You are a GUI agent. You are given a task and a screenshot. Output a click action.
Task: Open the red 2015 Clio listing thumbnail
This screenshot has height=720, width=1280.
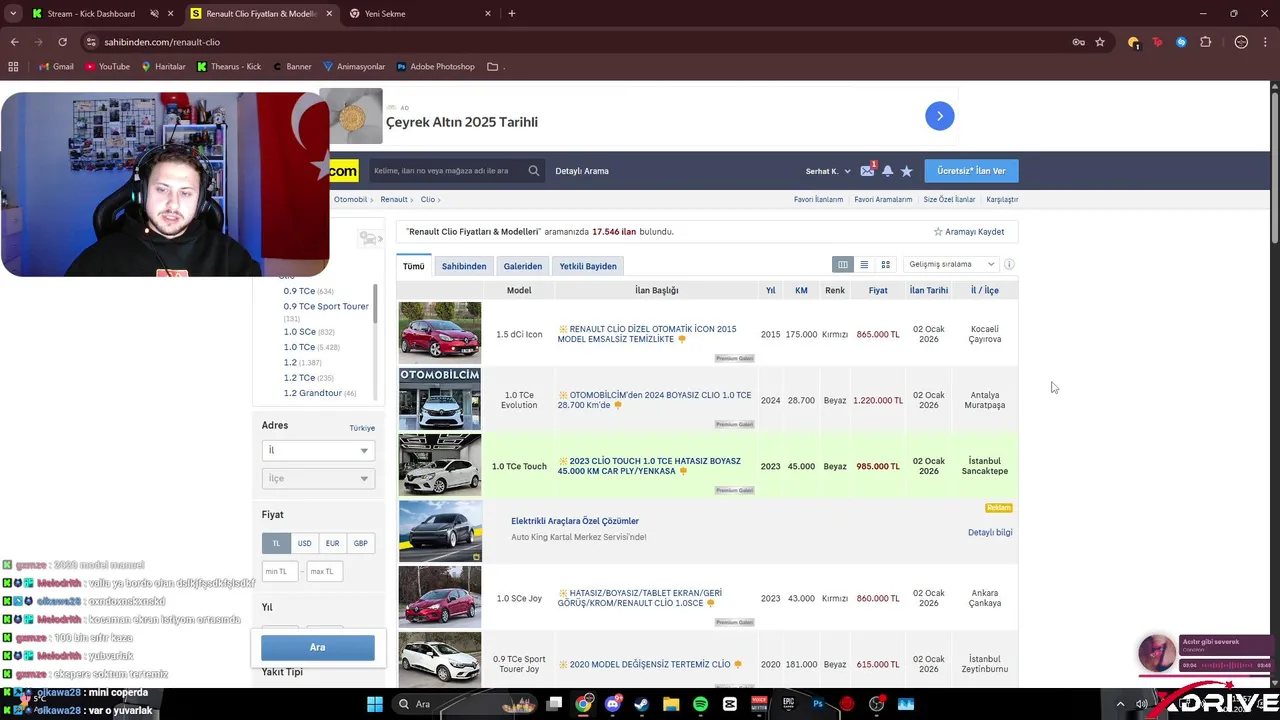tap(440, 333)
